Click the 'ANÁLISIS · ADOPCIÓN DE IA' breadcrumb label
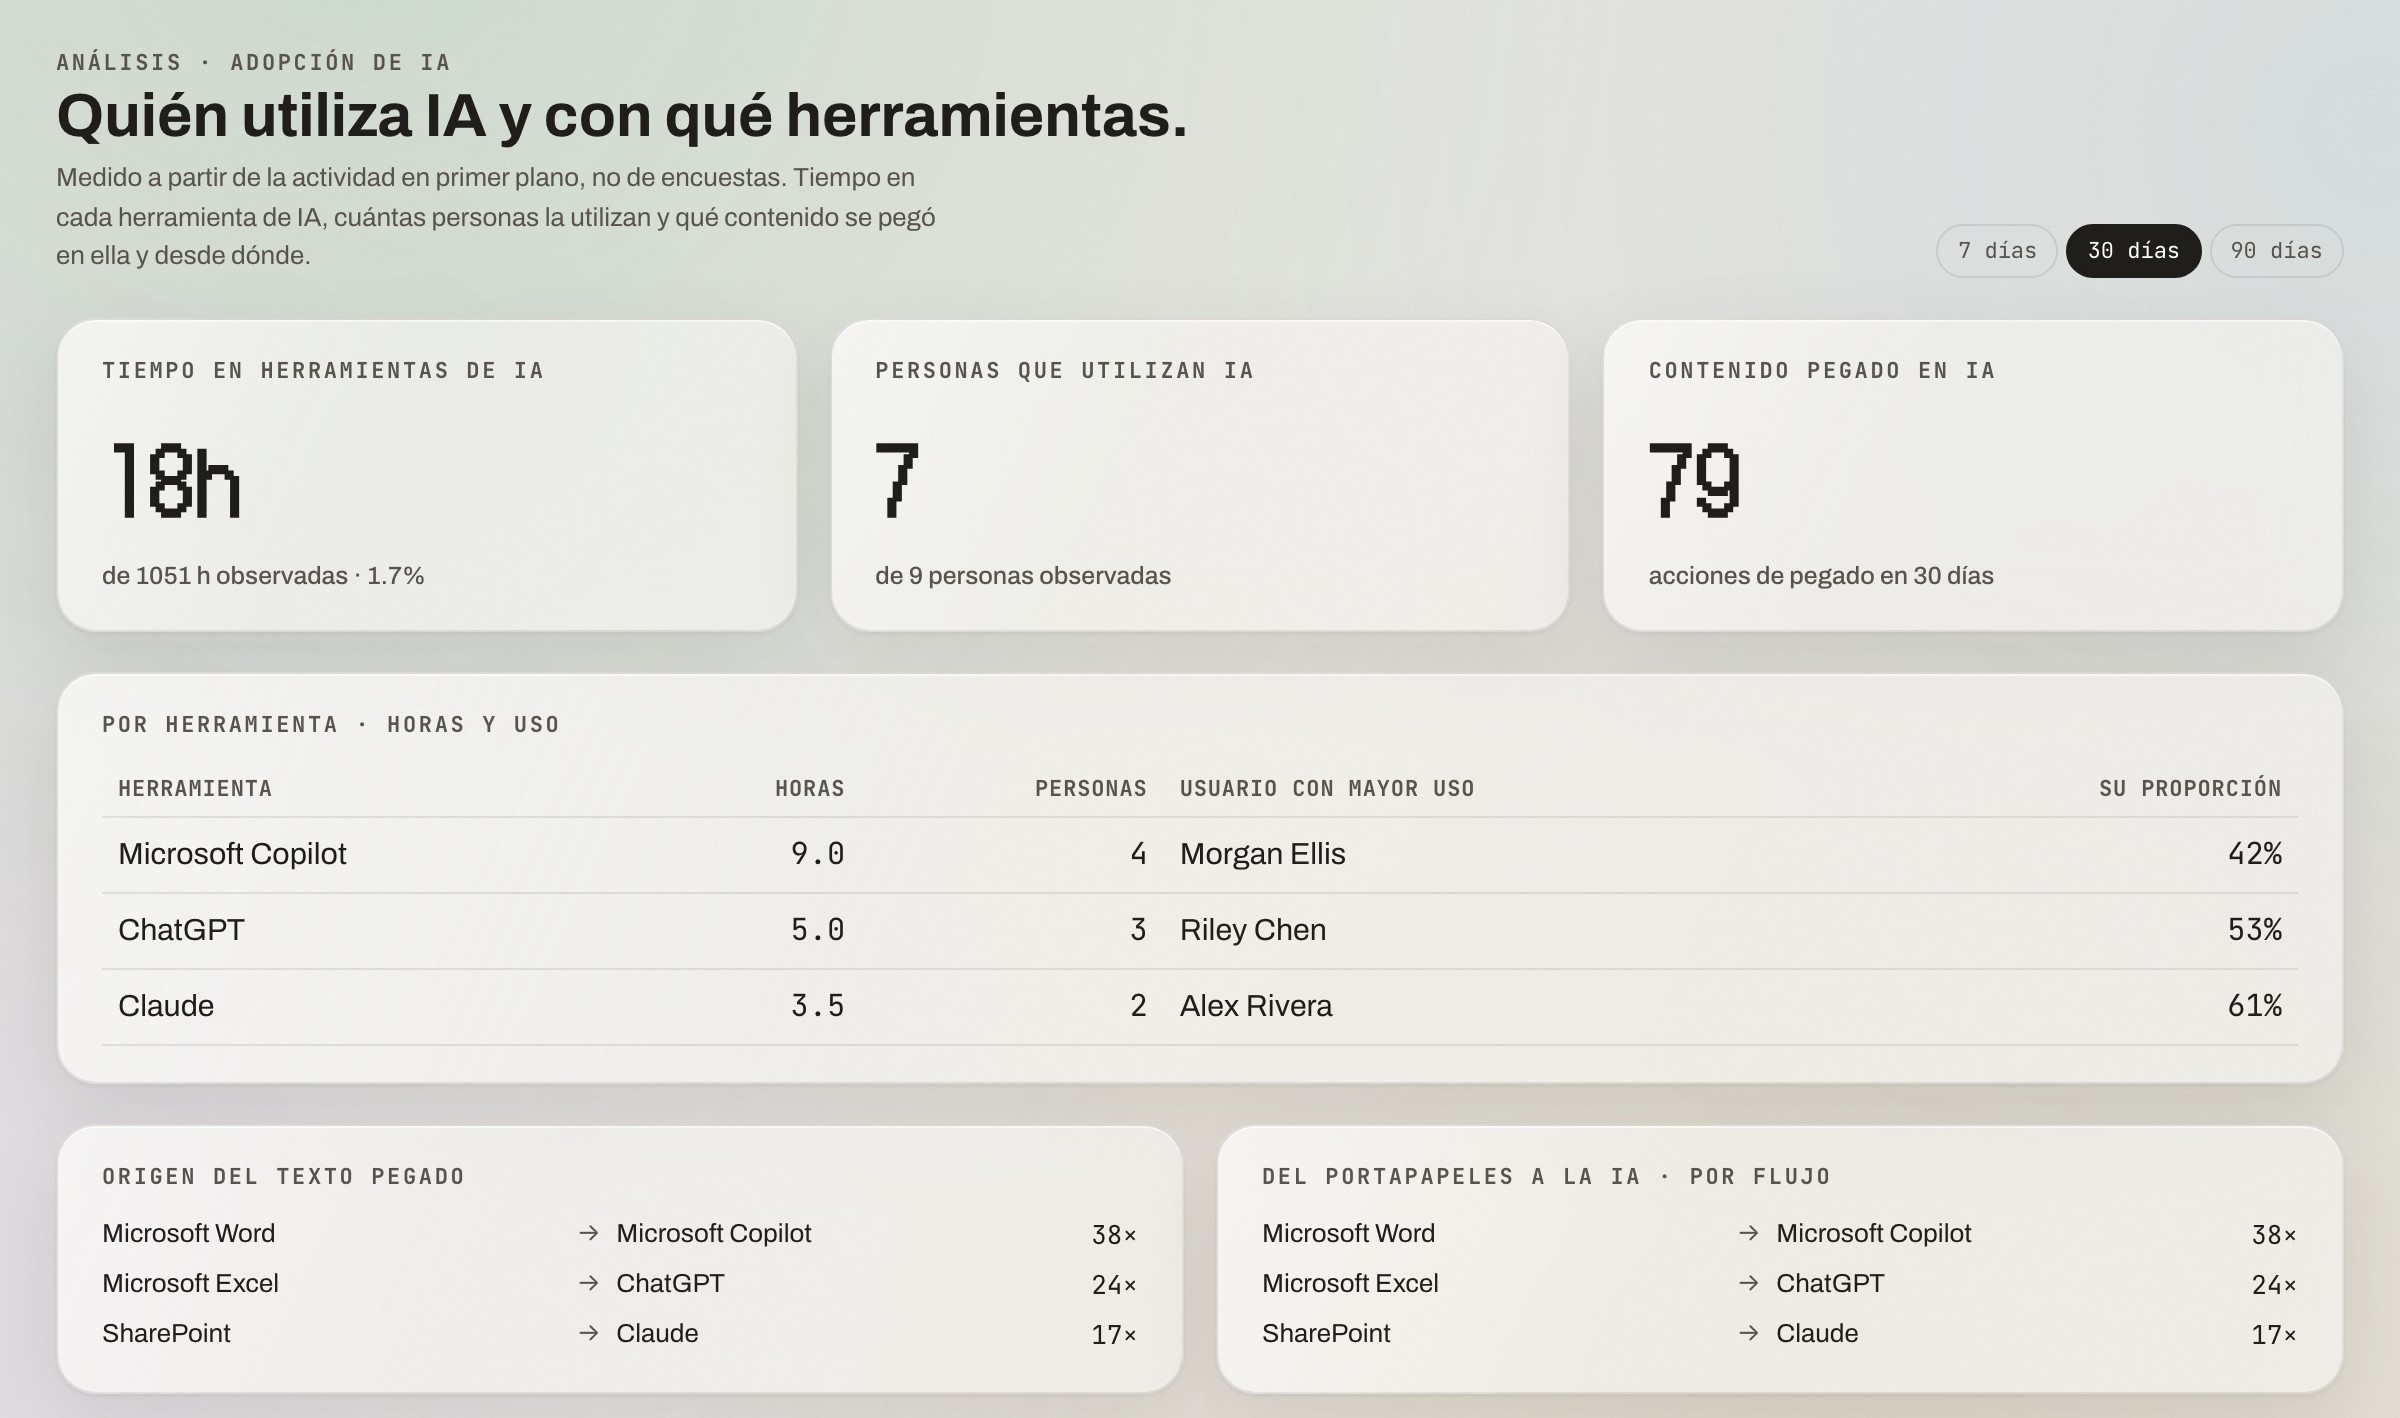The height and width of the screenshot is (1418, 2400). [x=253, y=62]
